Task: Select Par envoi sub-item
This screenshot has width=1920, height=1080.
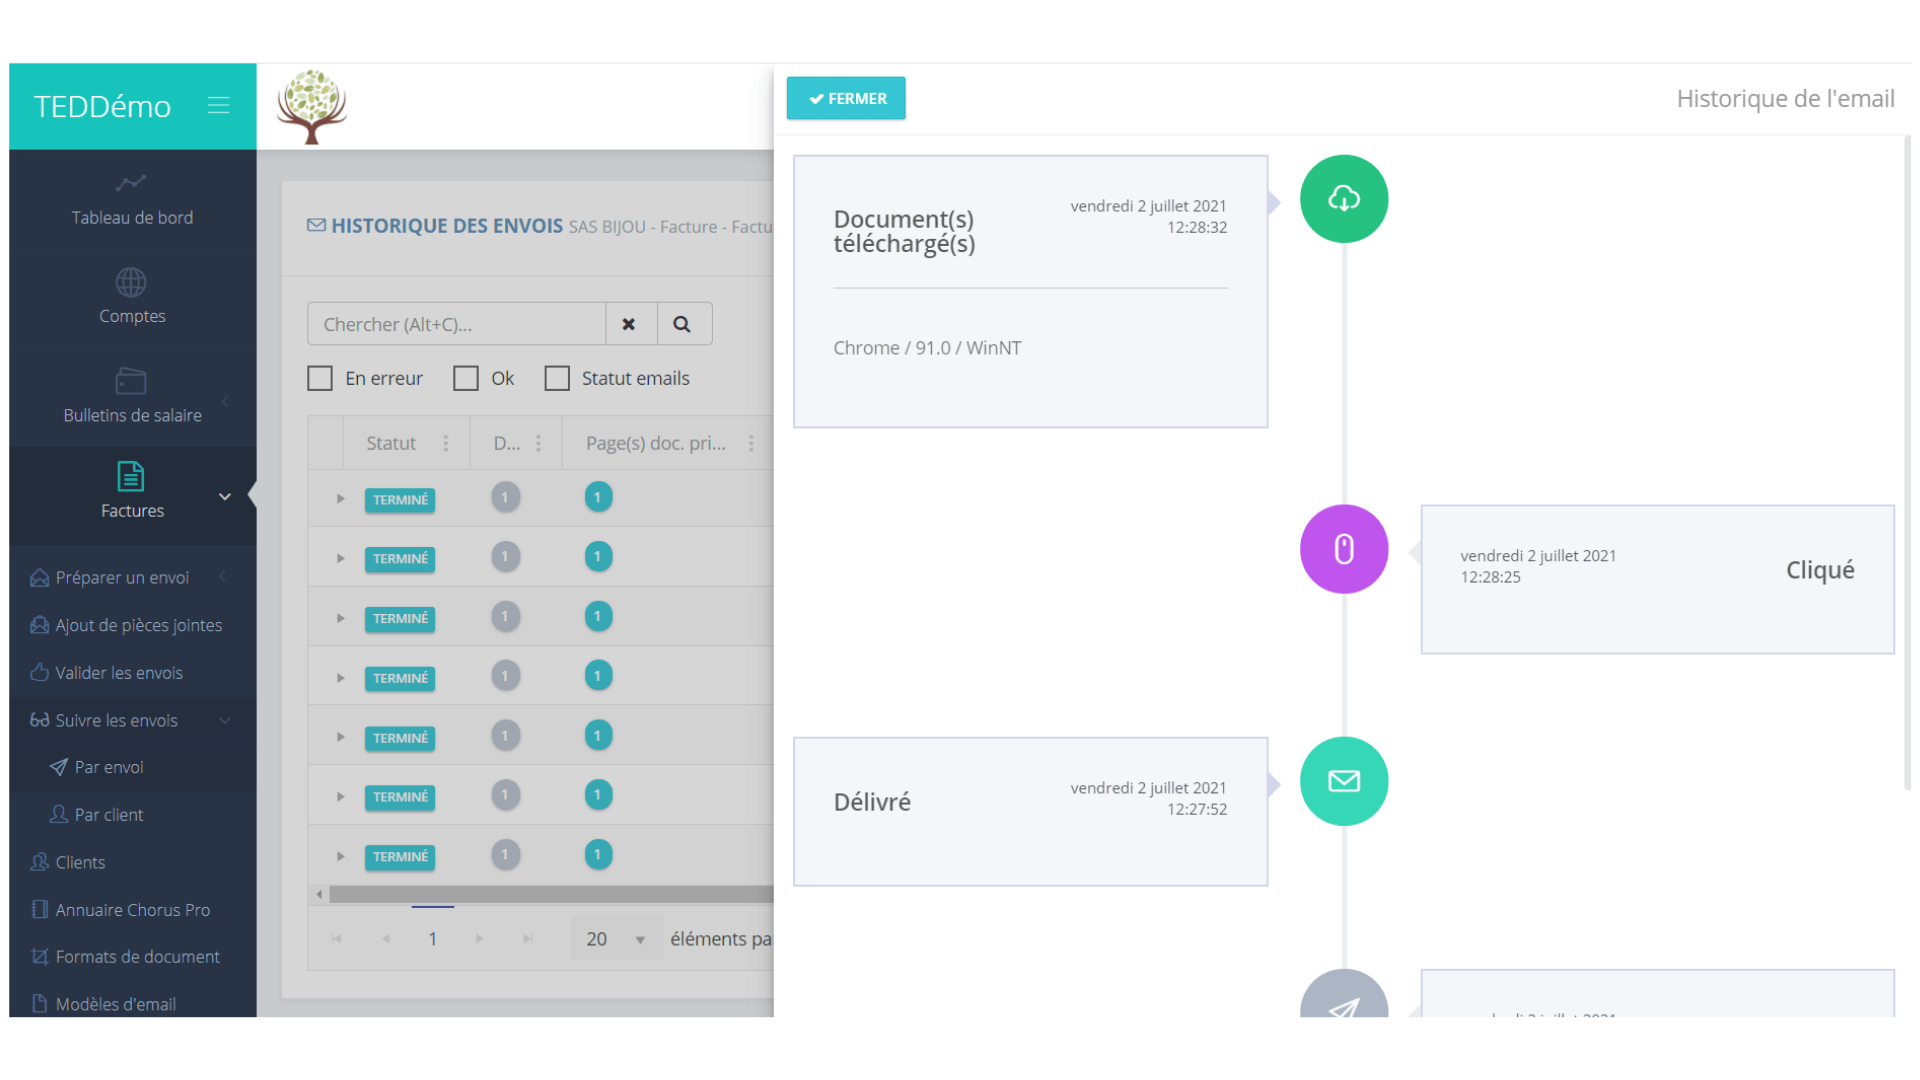Action: click(97, 767)
